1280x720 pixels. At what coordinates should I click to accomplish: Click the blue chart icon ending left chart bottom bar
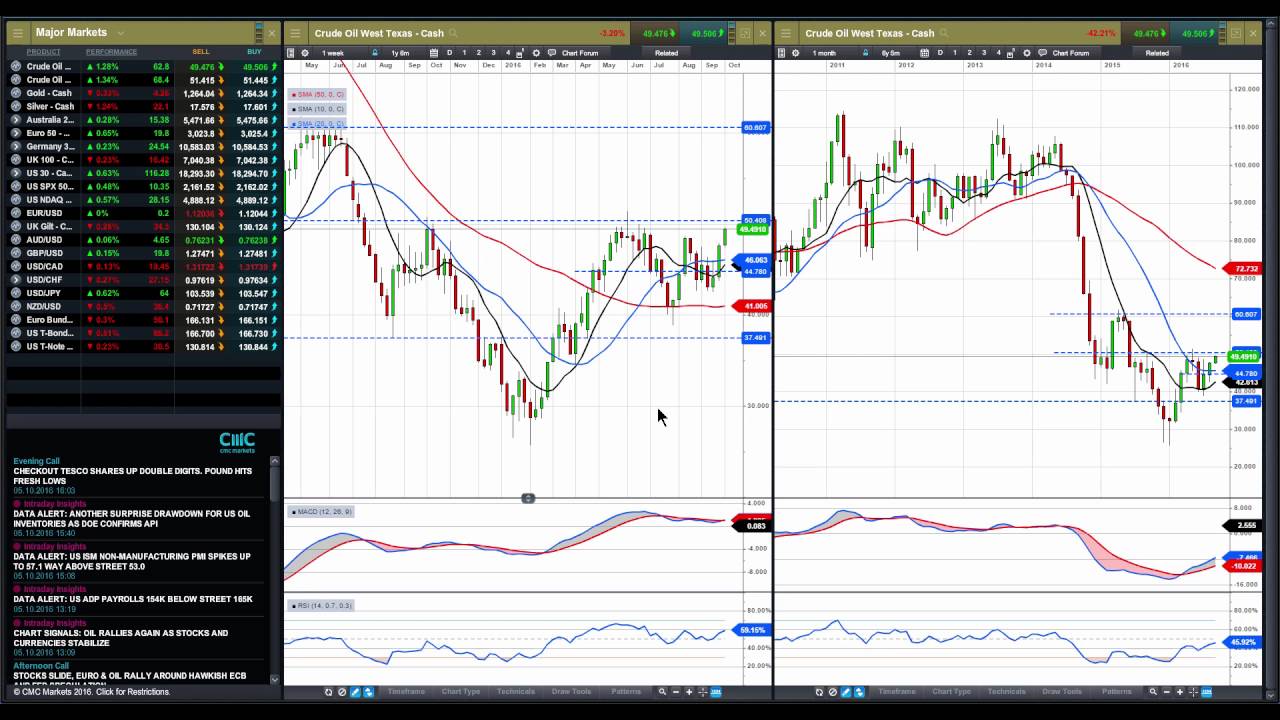(716, 691)
